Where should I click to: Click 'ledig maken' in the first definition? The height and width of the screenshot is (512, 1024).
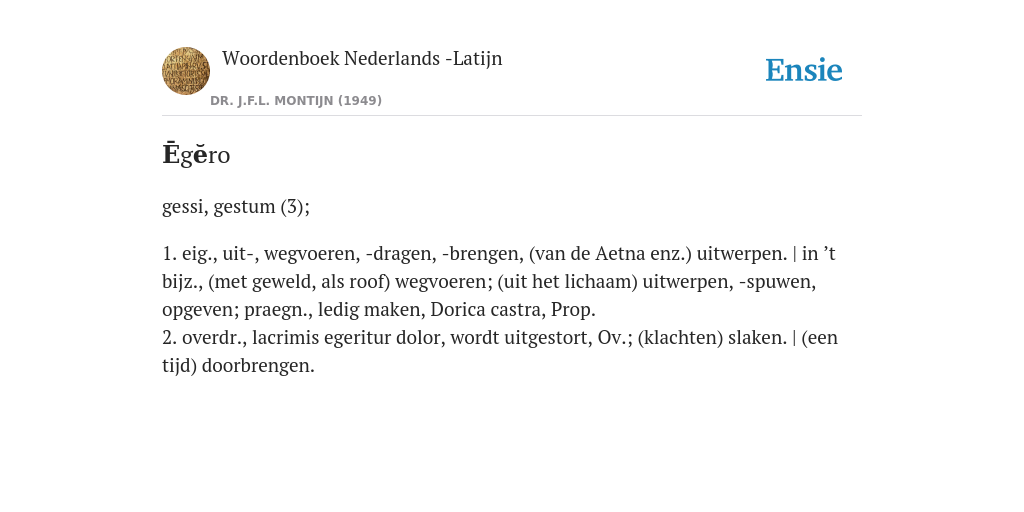(x=369, y=310)
